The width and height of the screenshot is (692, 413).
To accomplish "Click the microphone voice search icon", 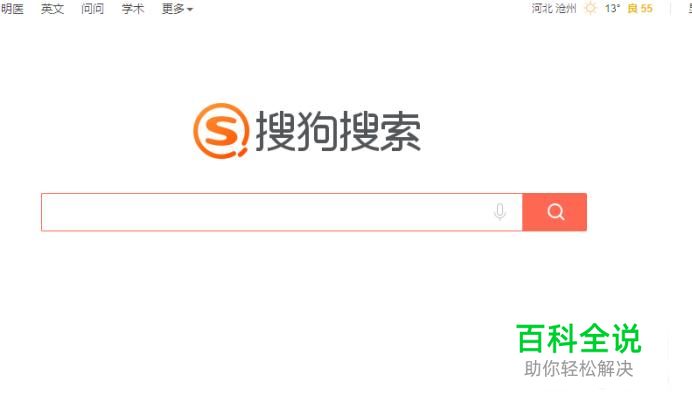I will click(500, 212).
